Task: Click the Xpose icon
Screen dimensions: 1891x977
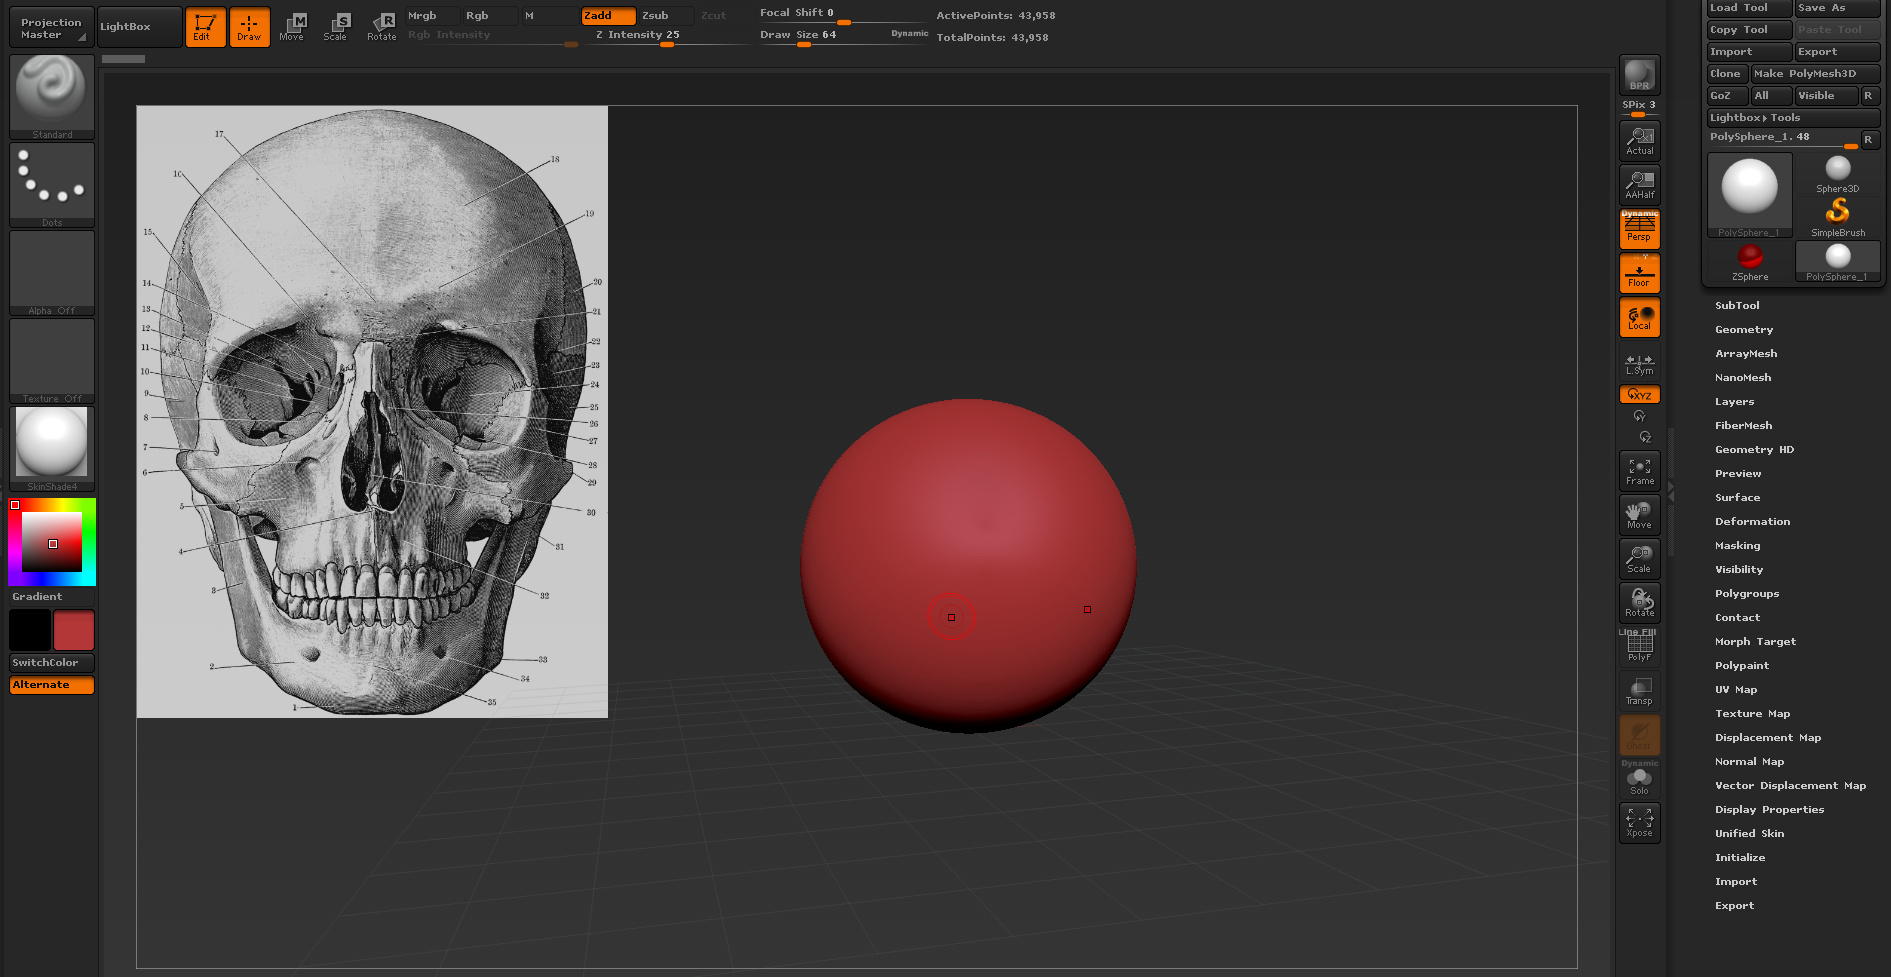Action: 1640,823
